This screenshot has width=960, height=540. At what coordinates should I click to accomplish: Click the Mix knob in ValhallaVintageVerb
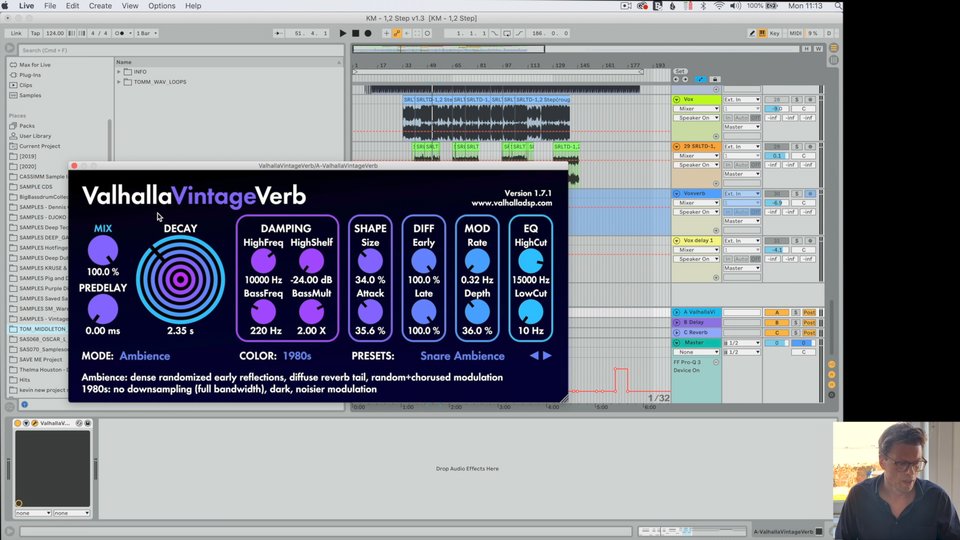[x=103, y=251]
